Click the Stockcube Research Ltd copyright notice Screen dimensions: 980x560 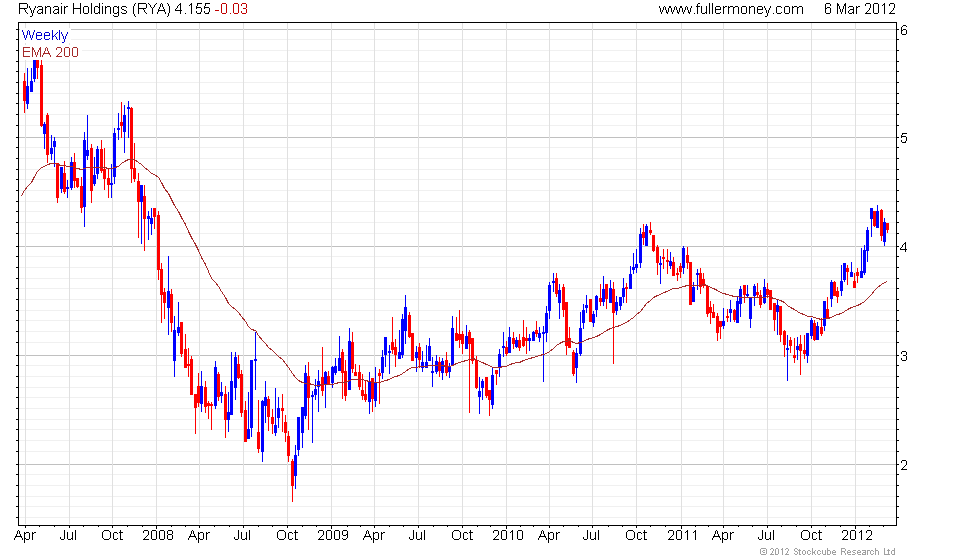827,552
